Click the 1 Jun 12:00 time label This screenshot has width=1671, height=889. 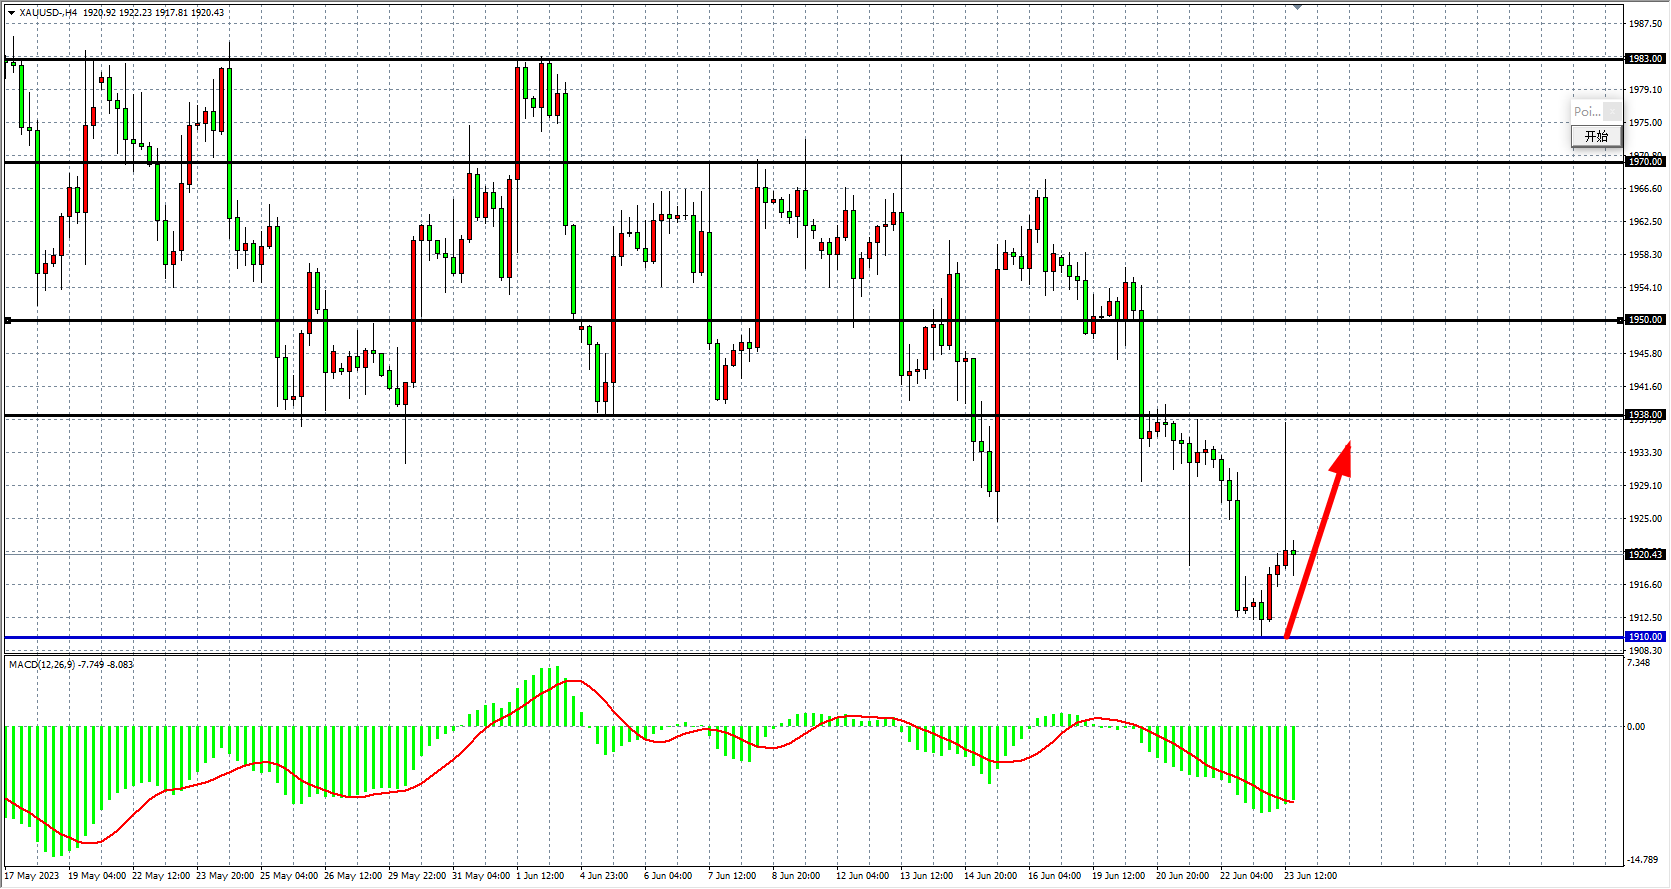[x=540, y=876]
